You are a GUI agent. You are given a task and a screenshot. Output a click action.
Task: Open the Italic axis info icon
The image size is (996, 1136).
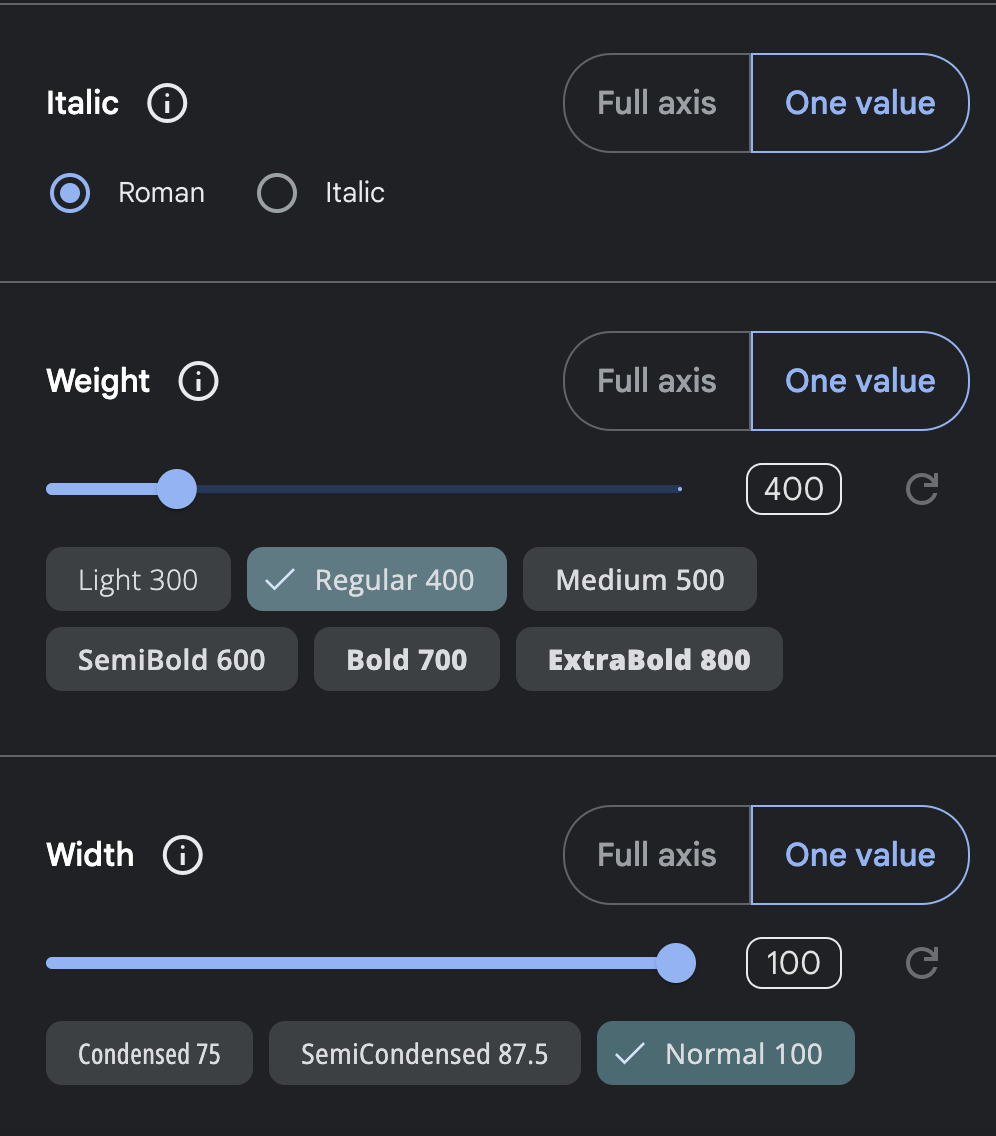[167, 103]
